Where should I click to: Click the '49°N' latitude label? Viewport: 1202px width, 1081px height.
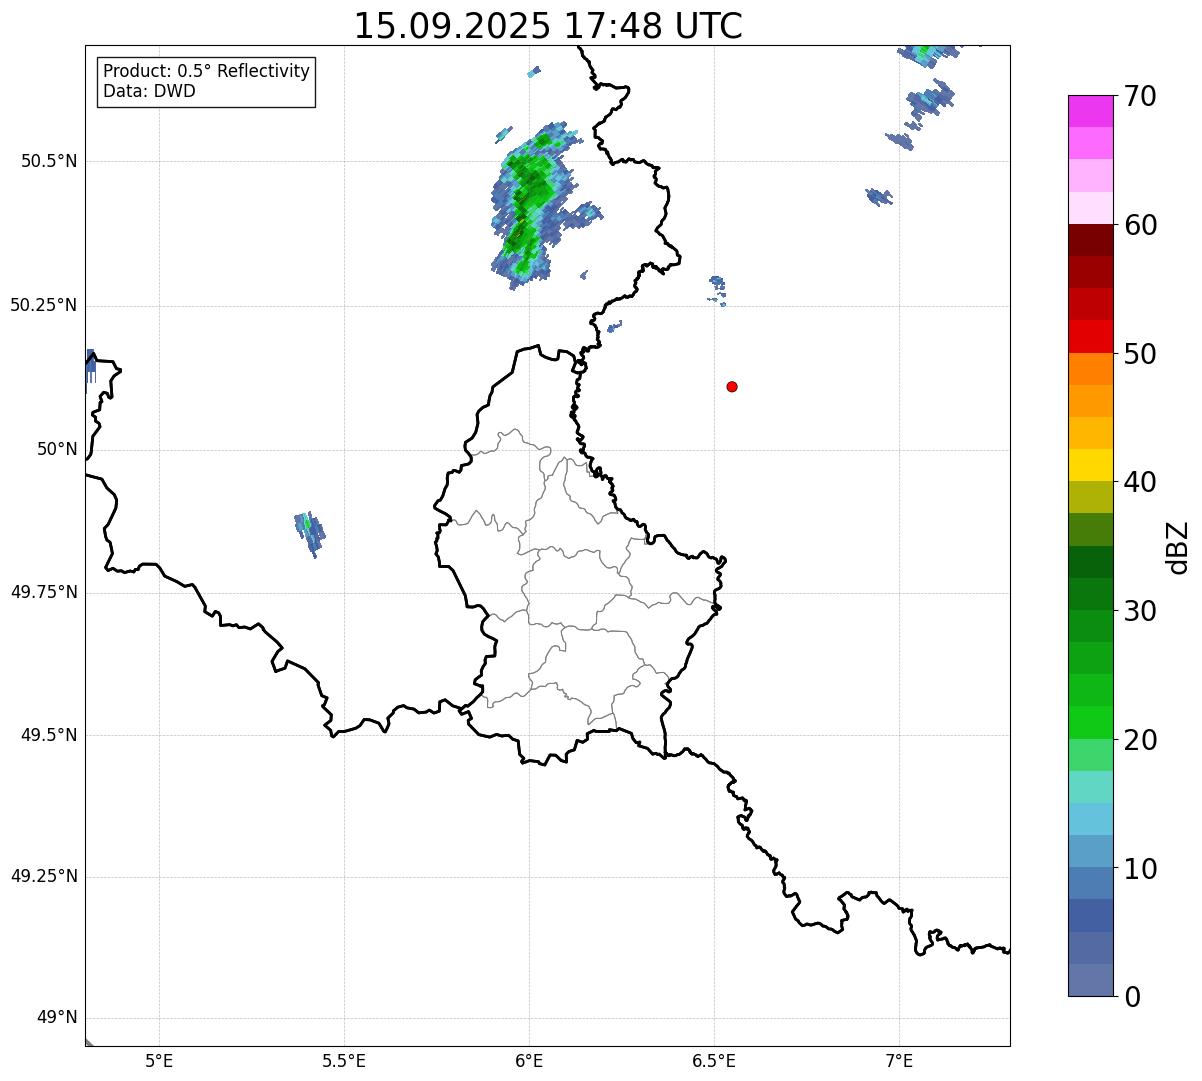[x=57, y=1018]
